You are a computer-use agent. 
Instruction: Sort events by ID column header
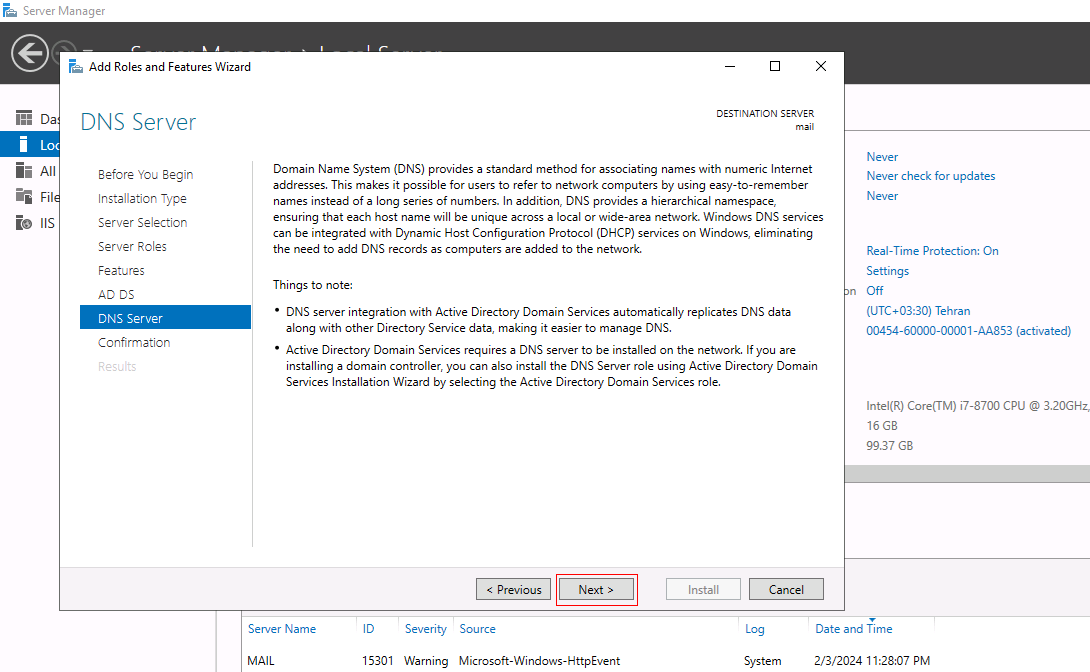(x=368, y=629)
